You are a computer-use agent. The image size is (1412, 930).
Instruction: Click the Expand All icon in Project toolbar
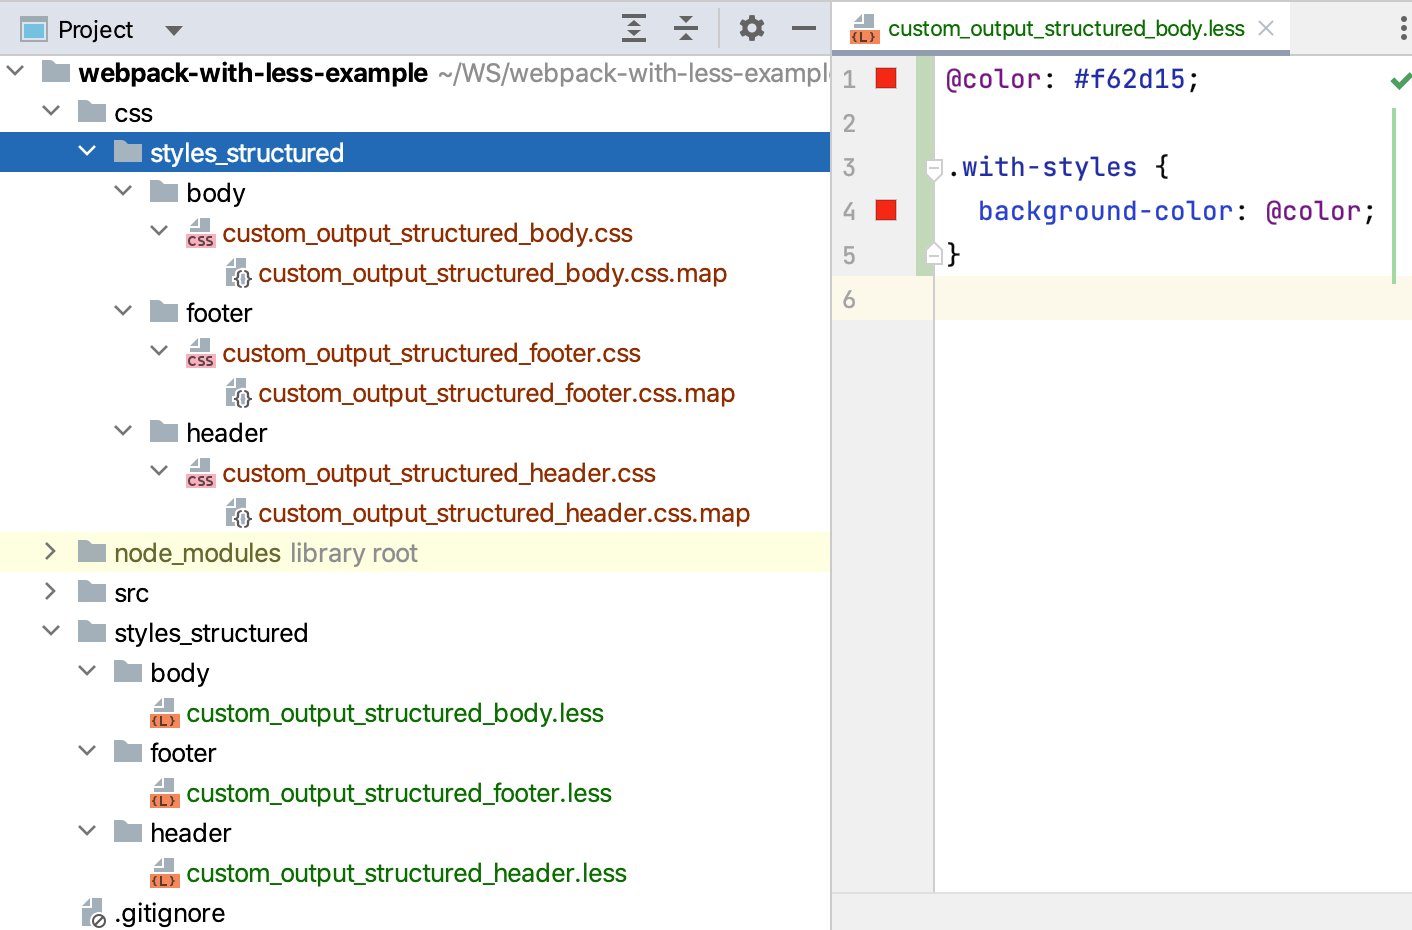point(633,28)
